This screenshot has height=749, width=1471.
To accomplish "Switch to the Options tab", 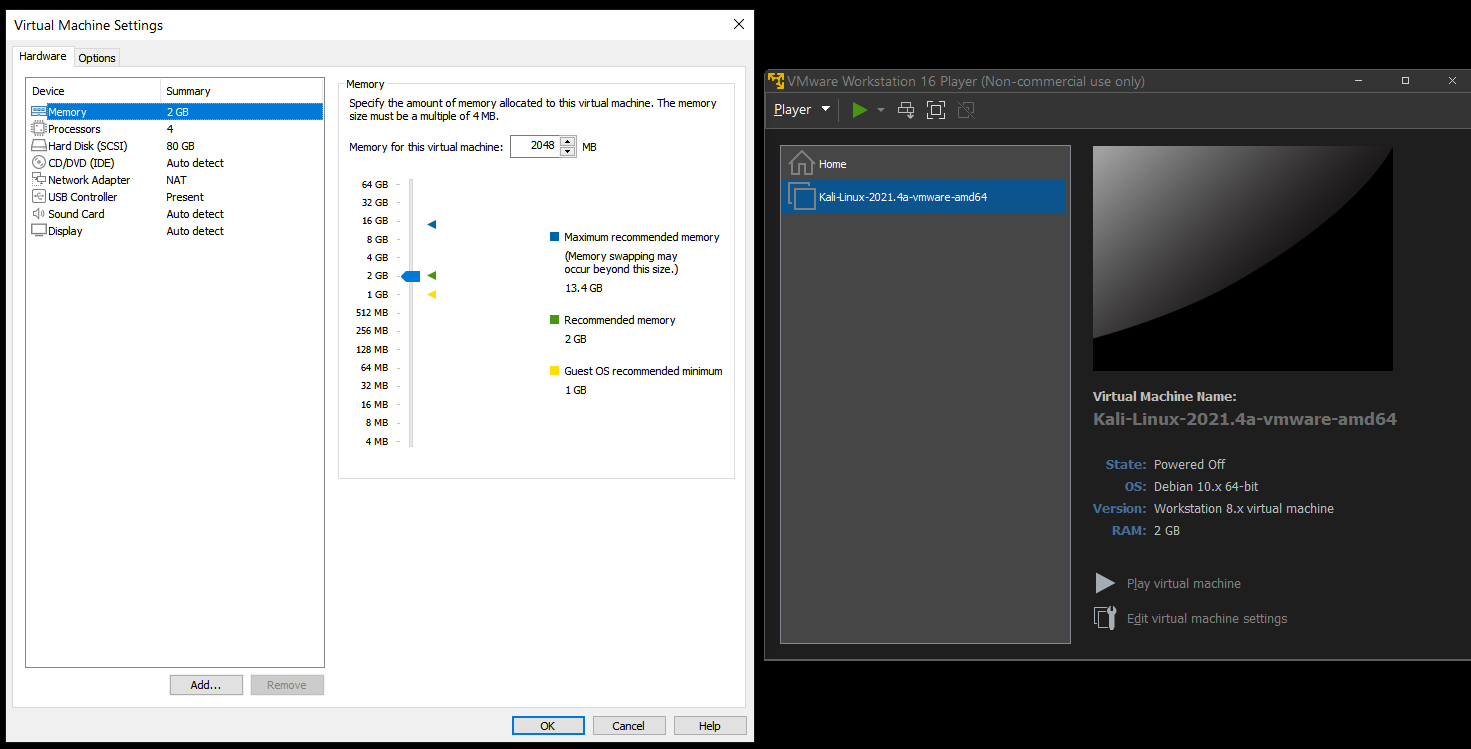I will pyautogui.click(x=97, y=58).
